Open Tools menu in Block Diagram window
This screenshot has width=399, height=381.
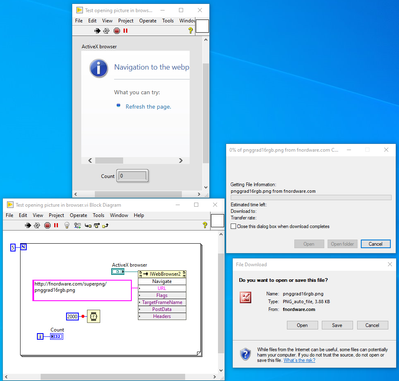tap(98, 215)
